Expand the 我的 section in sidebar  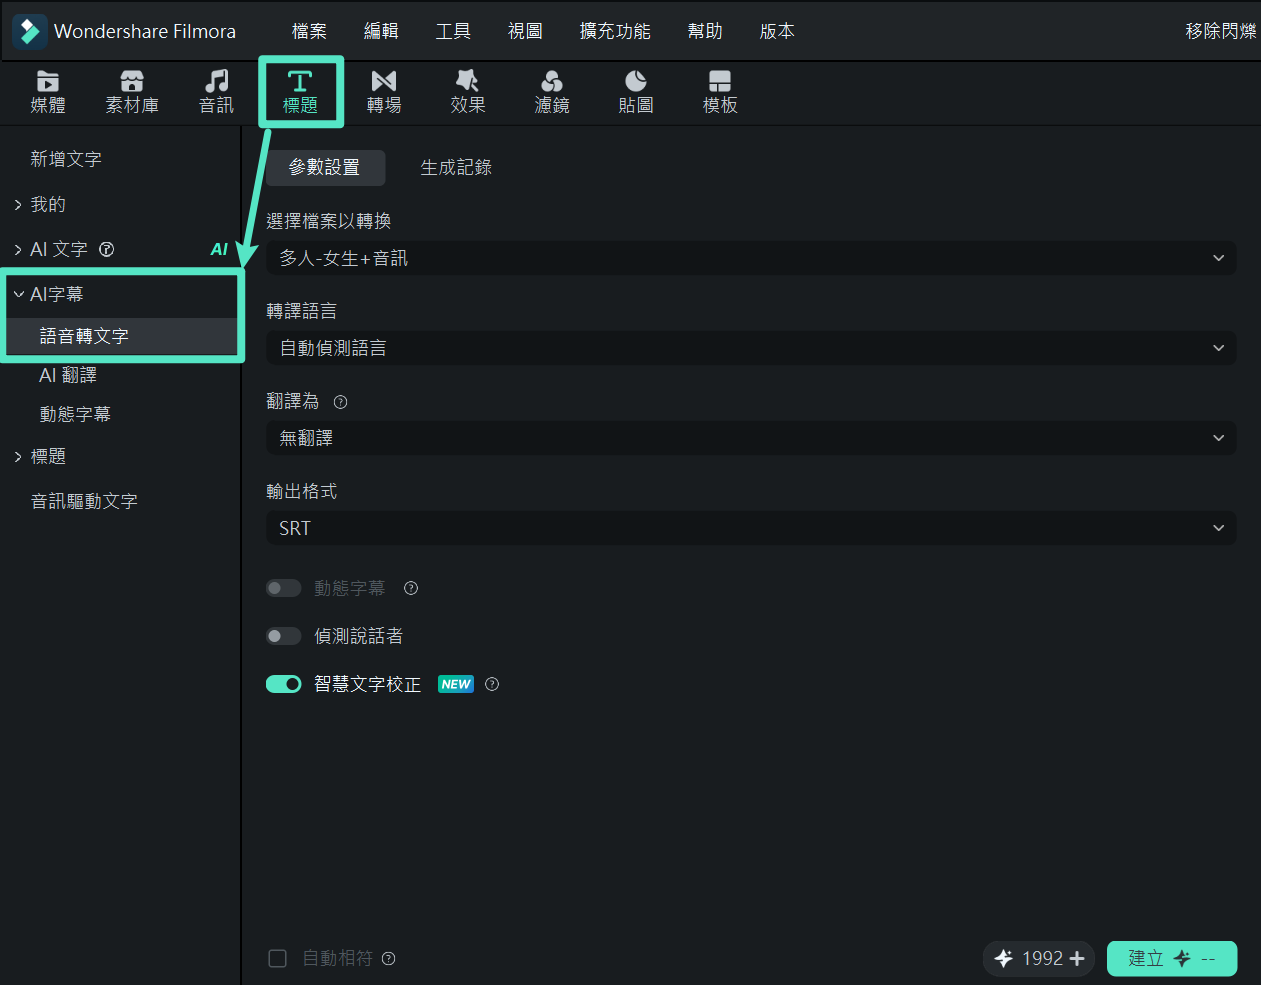point(18,204)
